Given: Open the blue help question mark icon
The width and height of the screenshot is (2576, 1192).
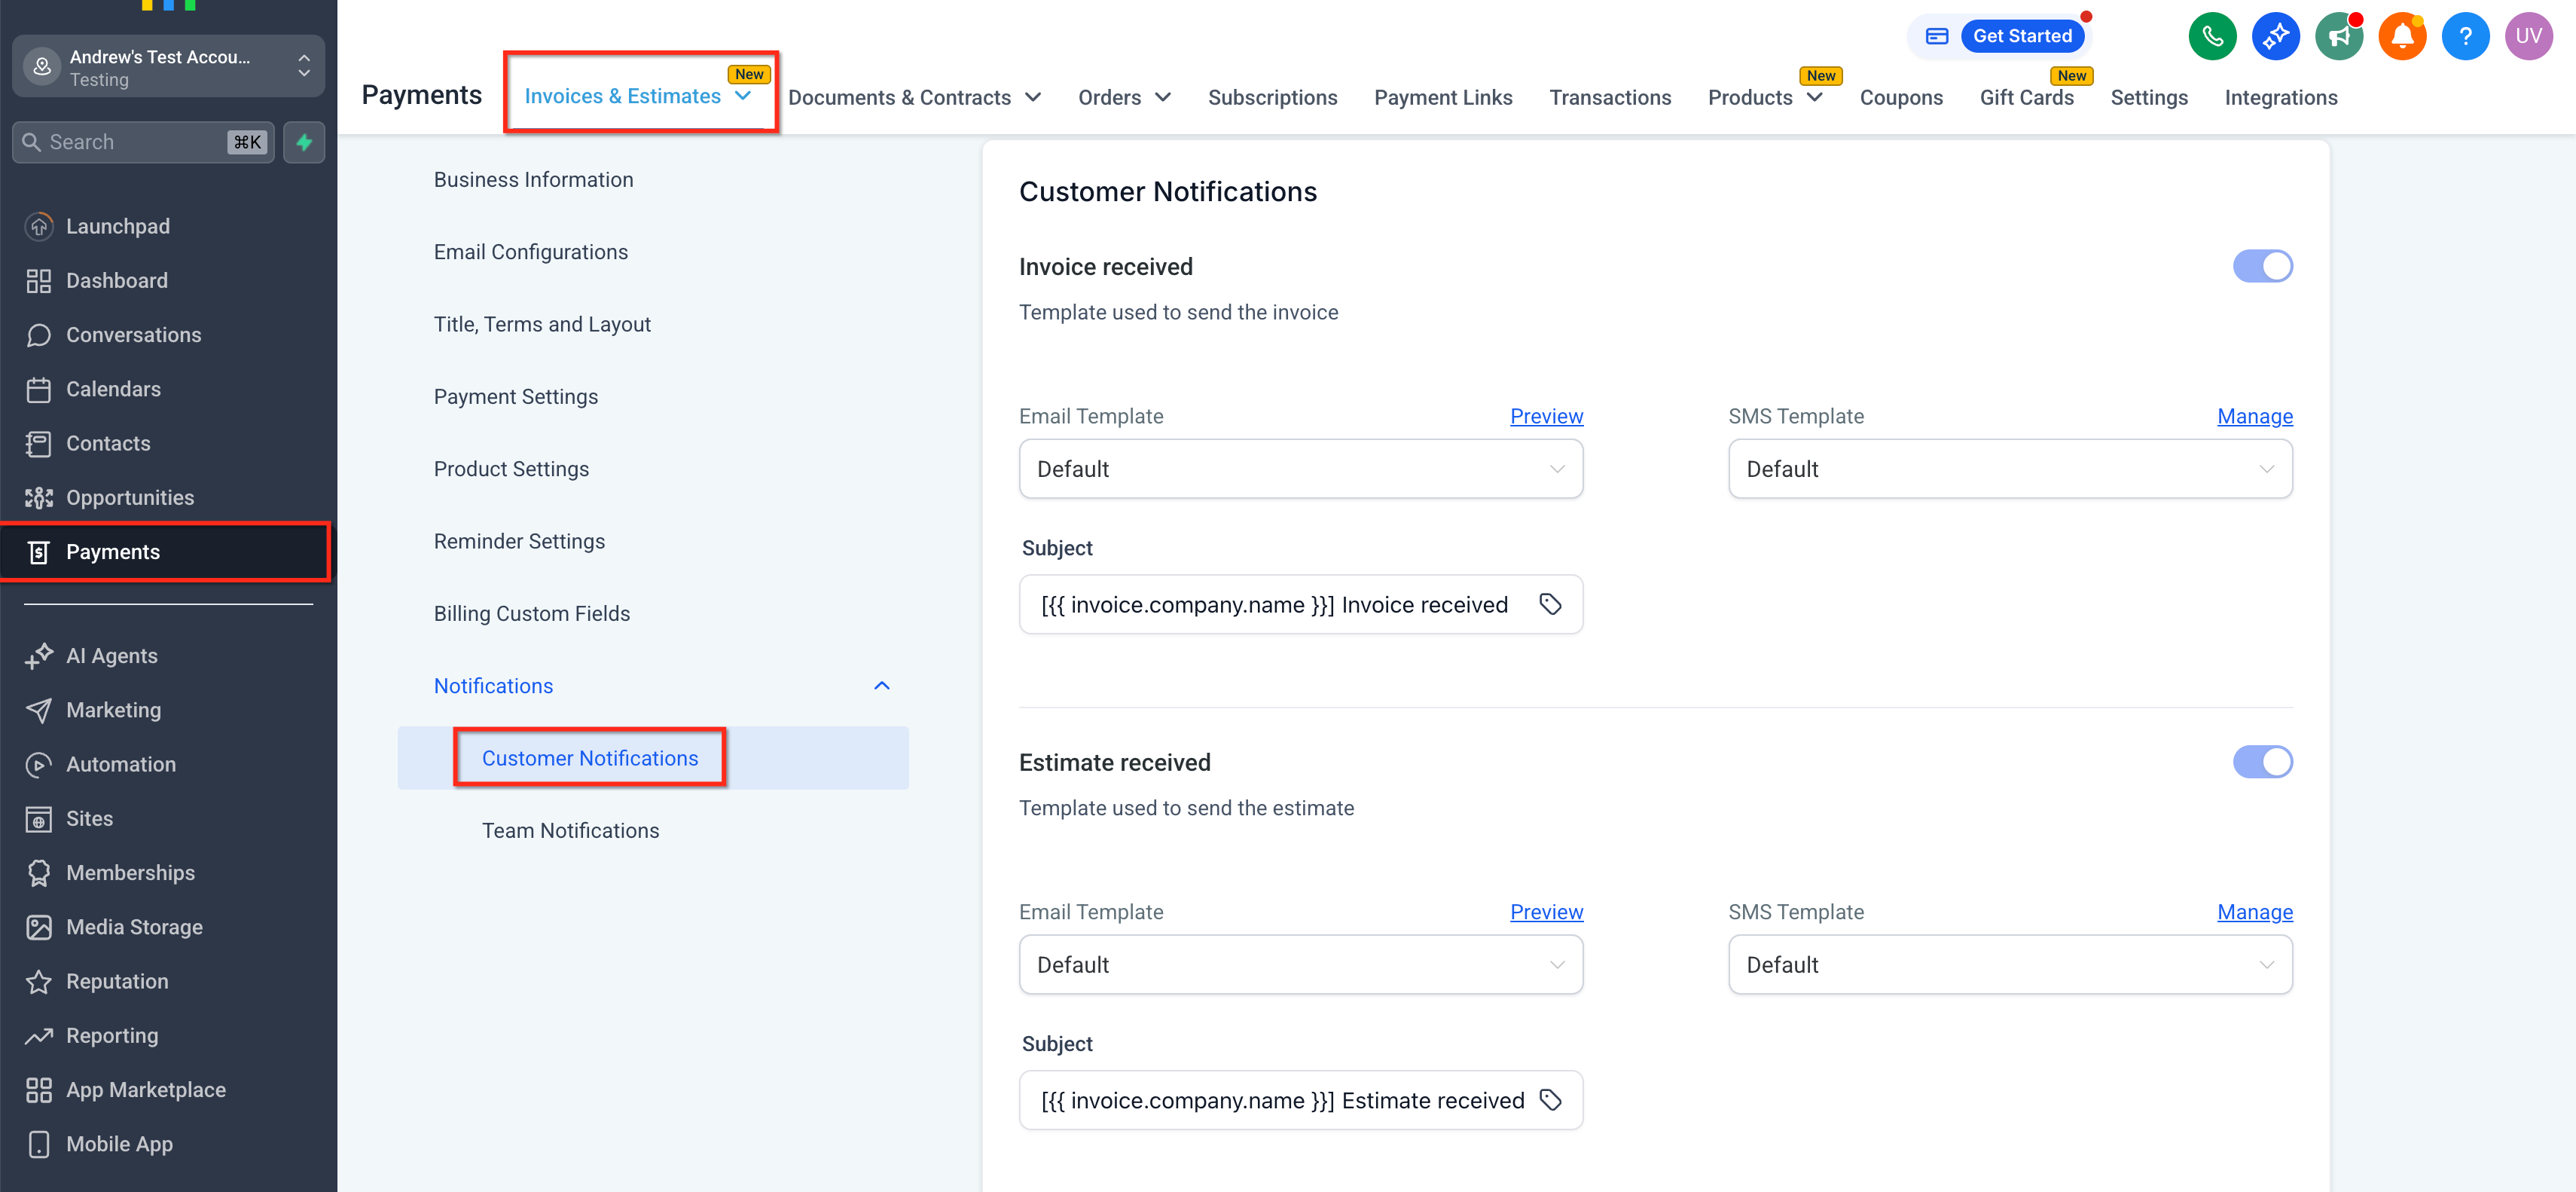Looking at the screenshot, I should pos(2465,37).
